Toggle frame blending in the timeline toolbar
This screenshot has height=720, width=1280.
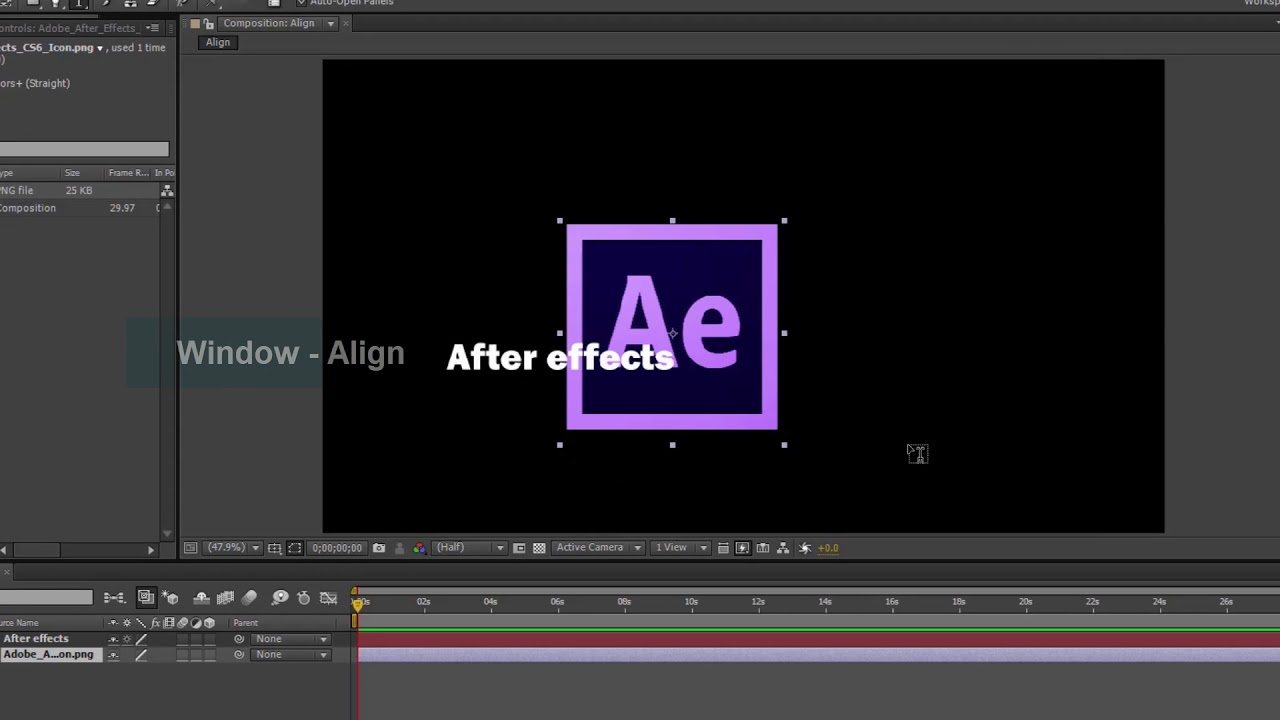[x=225, y=598]
